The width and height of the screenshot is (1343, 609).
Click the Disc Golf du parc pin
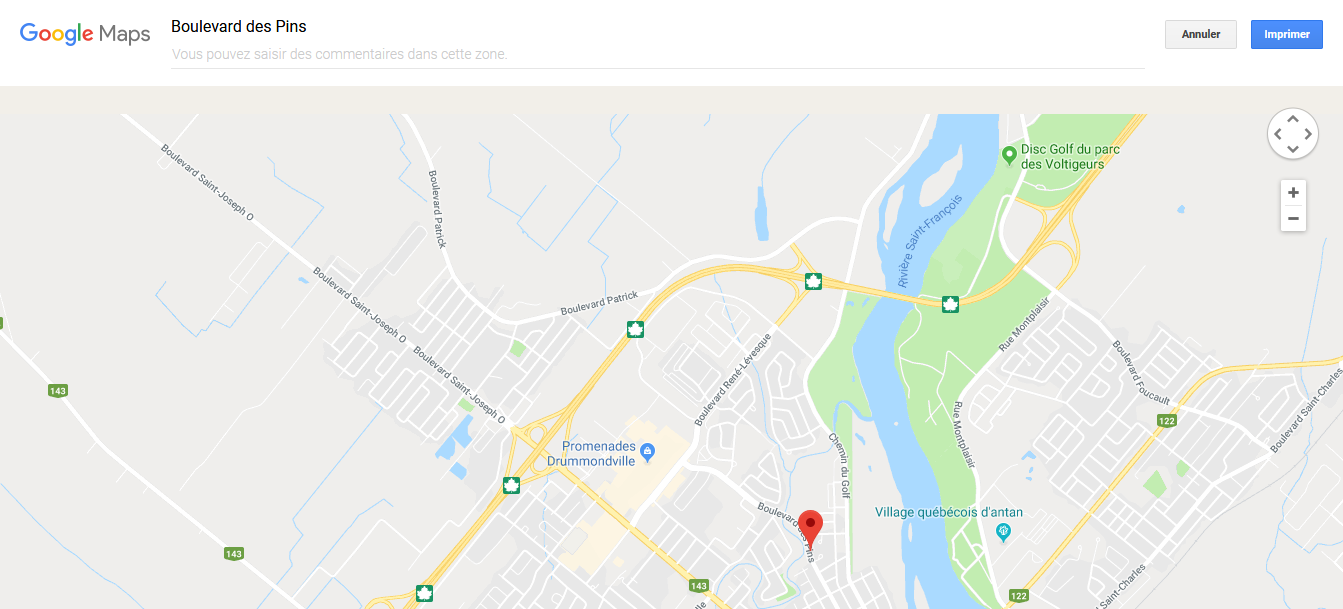tap(1009, 154)
